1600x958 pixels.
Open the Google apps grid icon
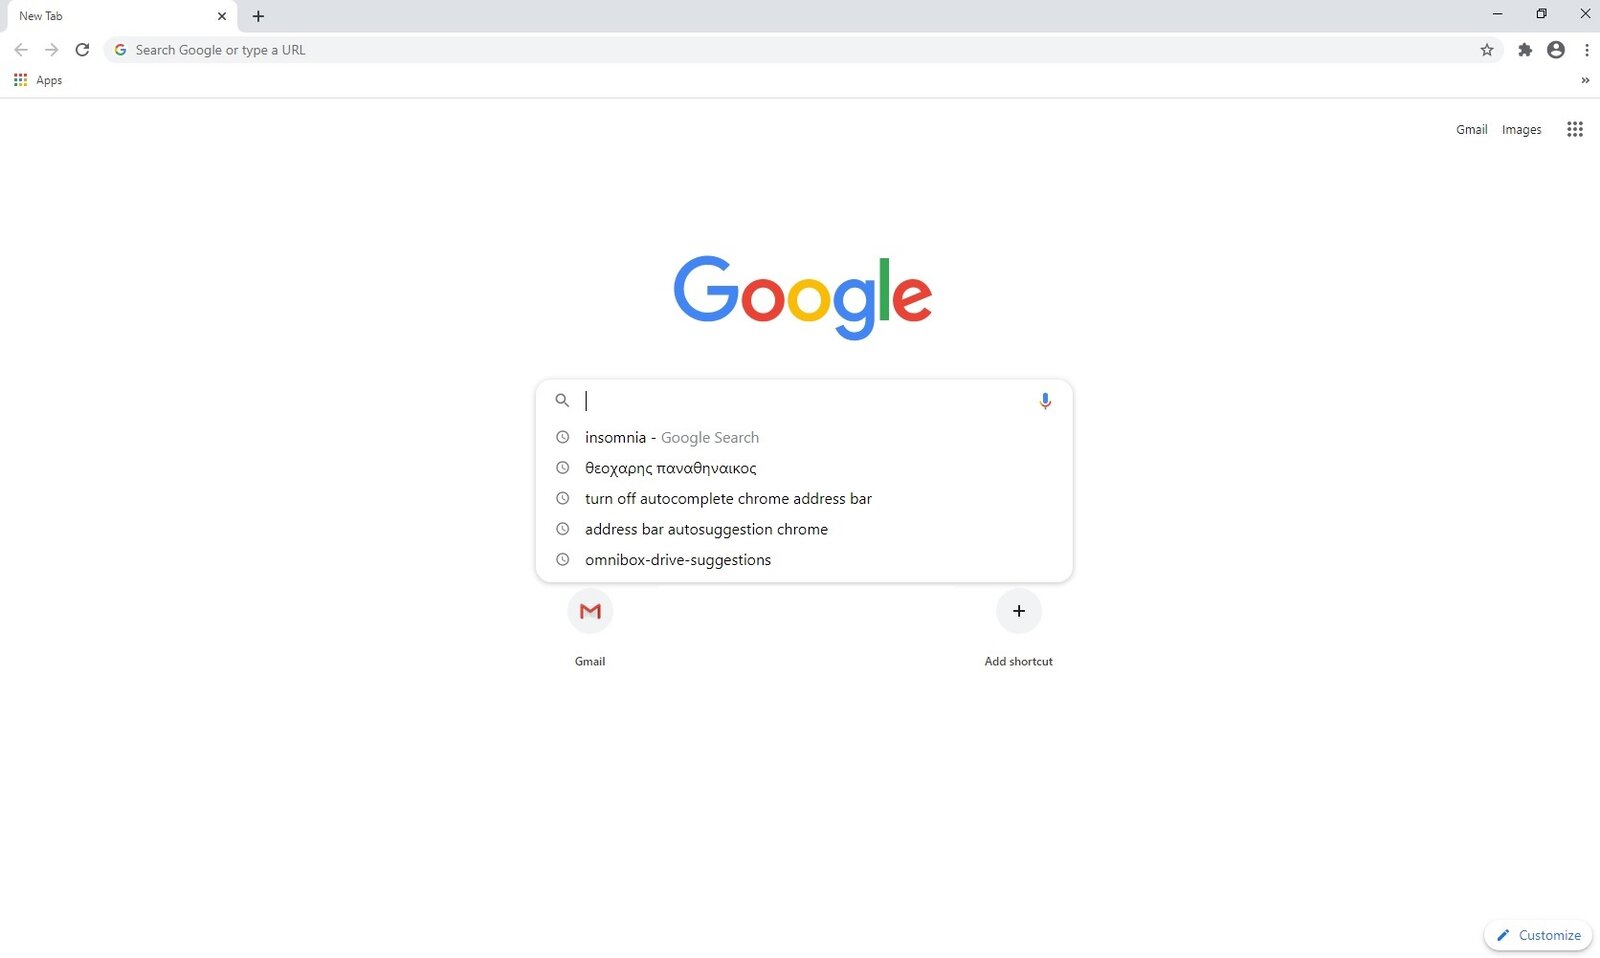click(x=1575, y=129)
